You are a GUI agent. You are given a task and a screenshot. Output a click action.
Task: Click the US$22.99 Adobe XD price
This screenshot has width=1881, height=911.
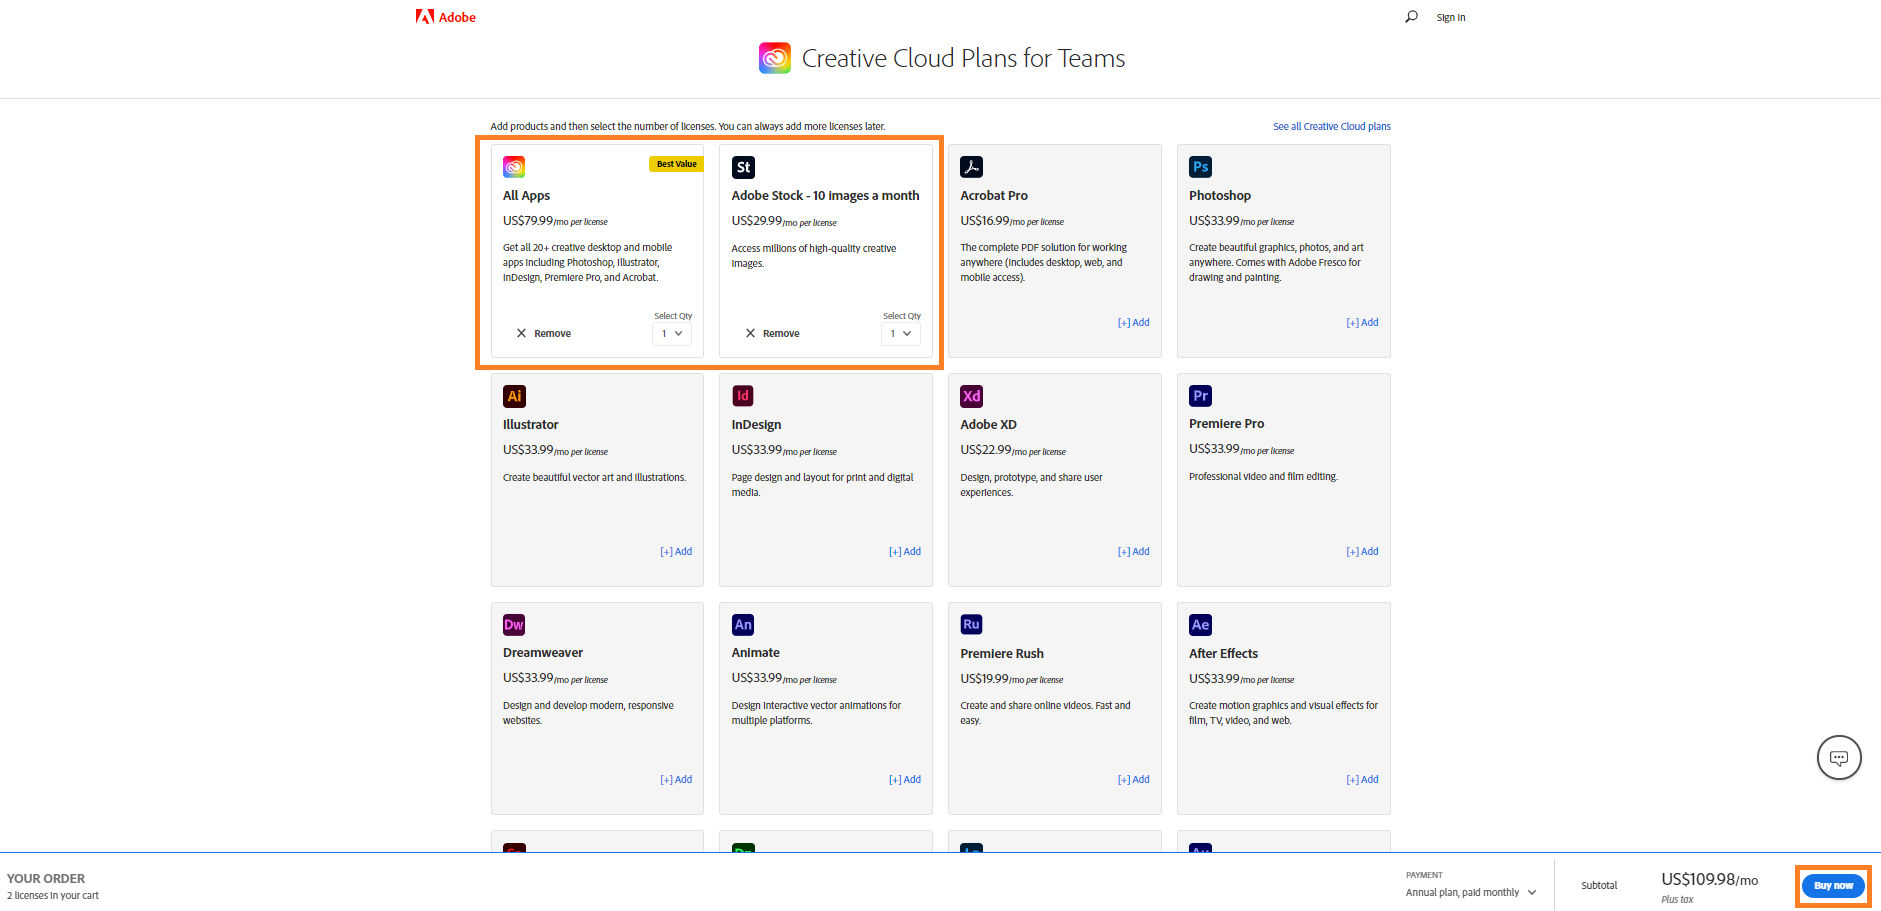(x=986, y=450)
